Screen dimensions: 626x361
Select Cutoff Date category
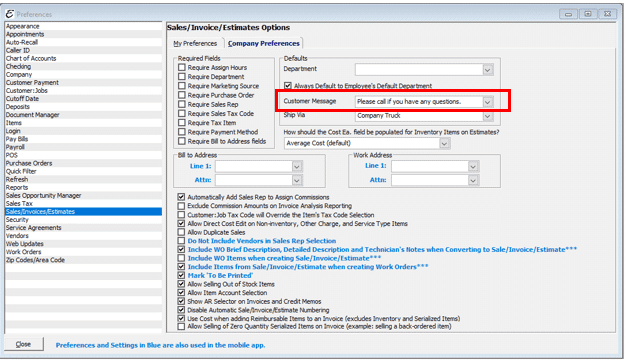click(83, 99)
